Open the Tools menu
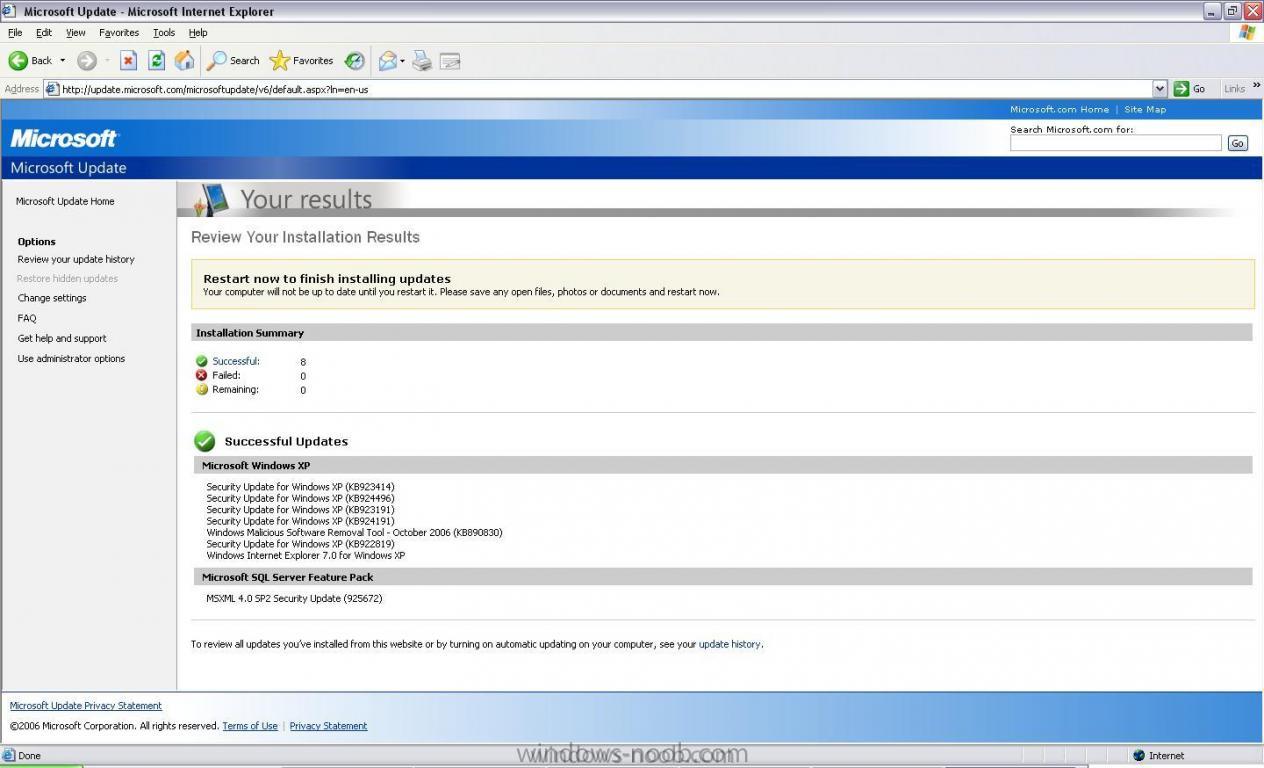This screenshot has height=768, width=1264. tap(164, 33)
